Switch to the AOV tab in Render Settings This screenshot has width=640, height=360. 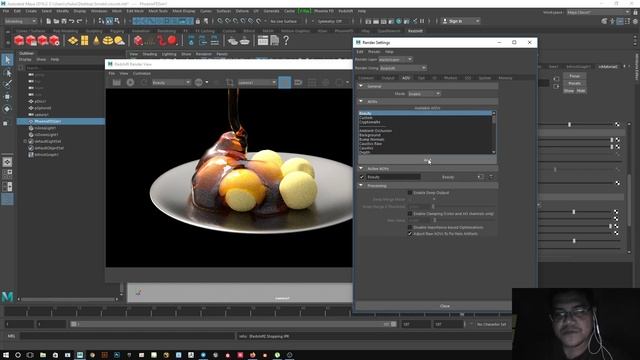(x=406, y=78)
